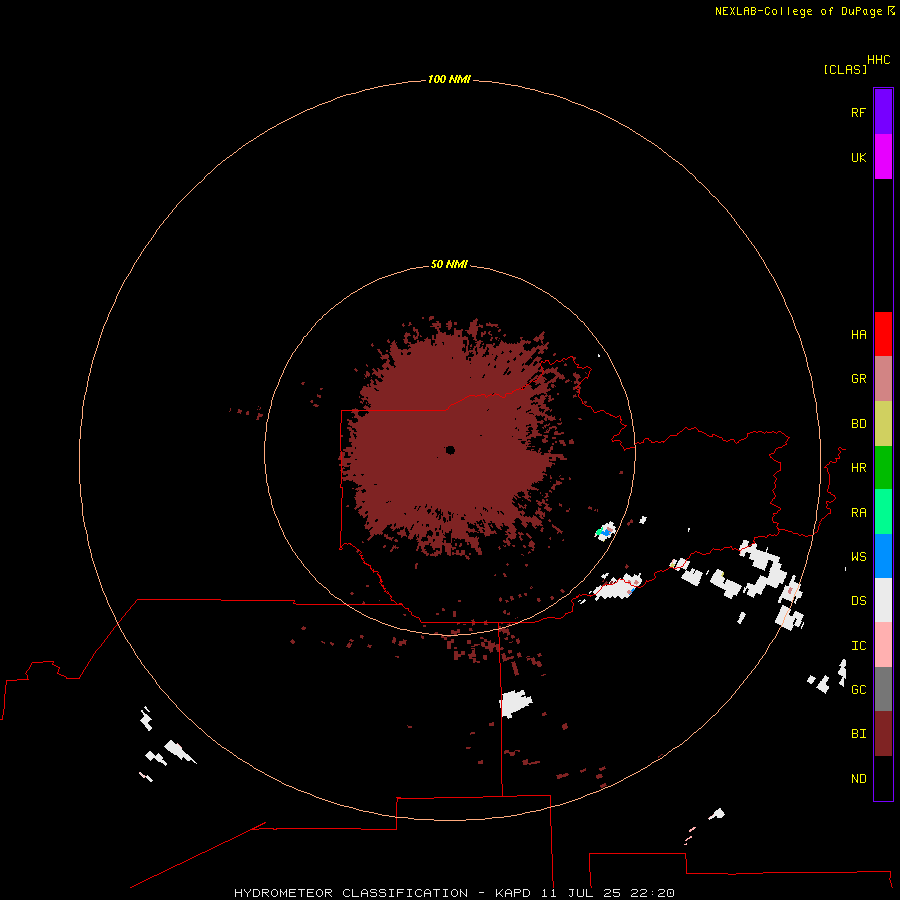Click the [CLAS] units label
The height and width of the screenshot is (900, 900).
845,69
